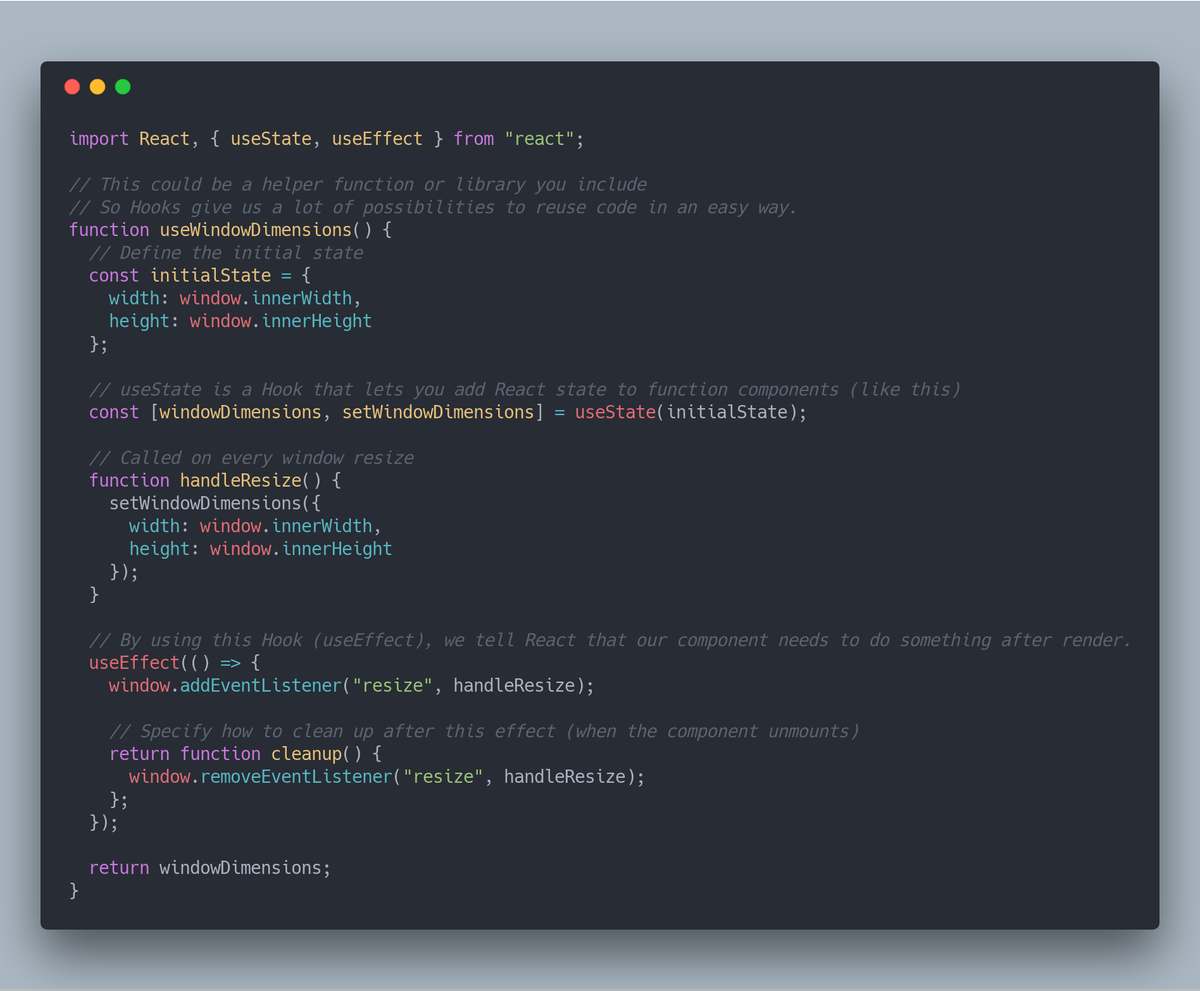Click the "react" string literal
The height and width of the screenshot is (991, 1200).
click(539, 139)
